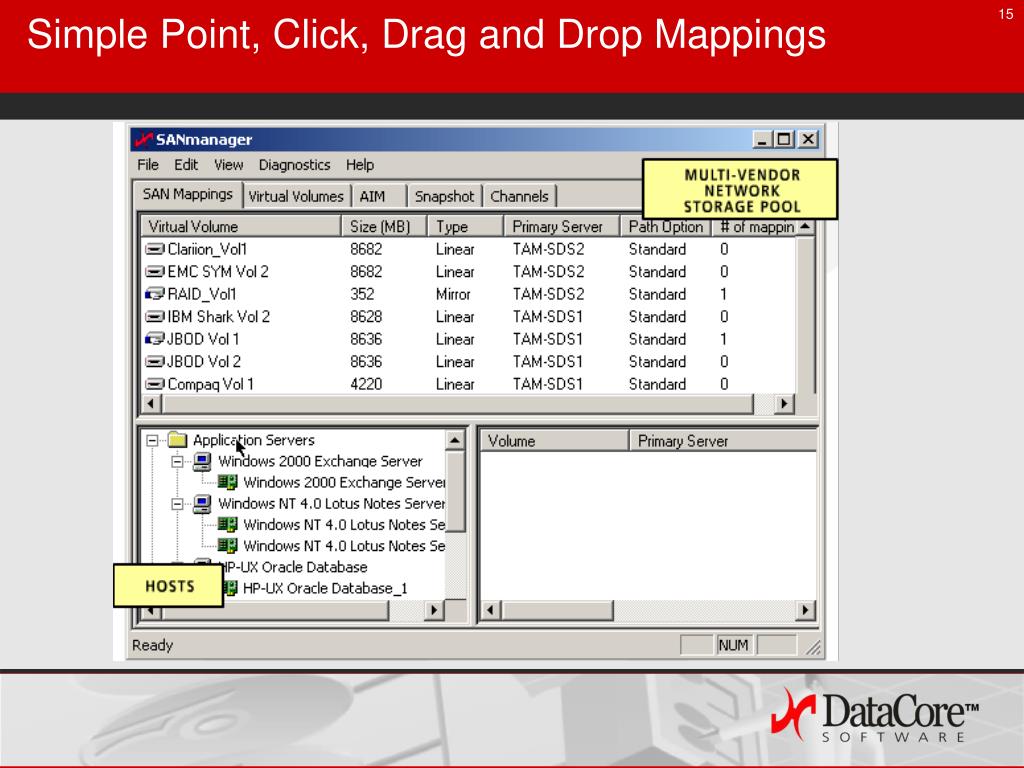Click the JBOD Vol 2 disk icon
This screenshot has height=768, width=1024.
coord(155,362)
